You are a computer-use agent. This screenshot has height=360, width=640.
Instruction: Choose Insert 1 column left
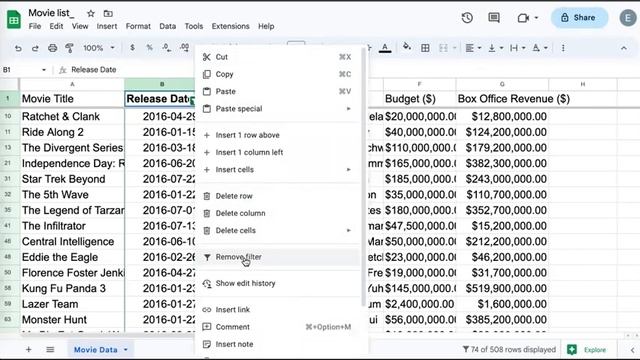point(278,152)
